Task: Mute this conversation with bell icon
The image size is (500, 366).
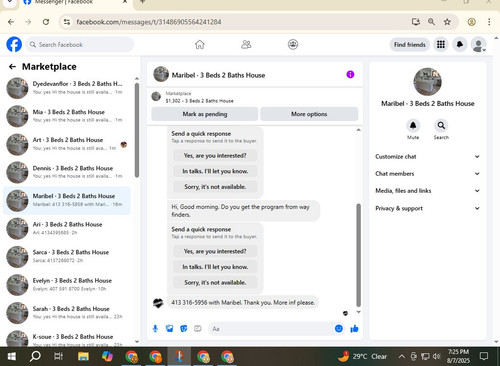Action: 413,126
